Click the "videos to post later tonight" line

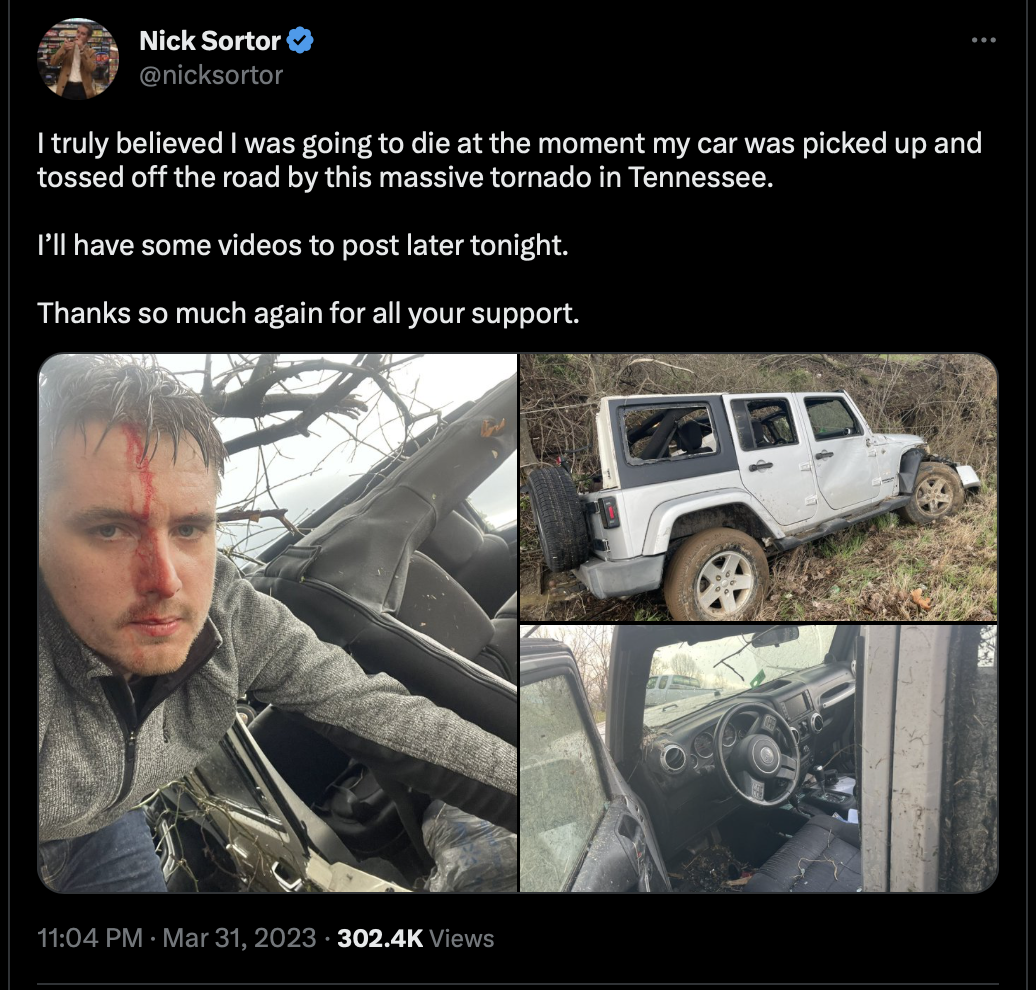303,245
